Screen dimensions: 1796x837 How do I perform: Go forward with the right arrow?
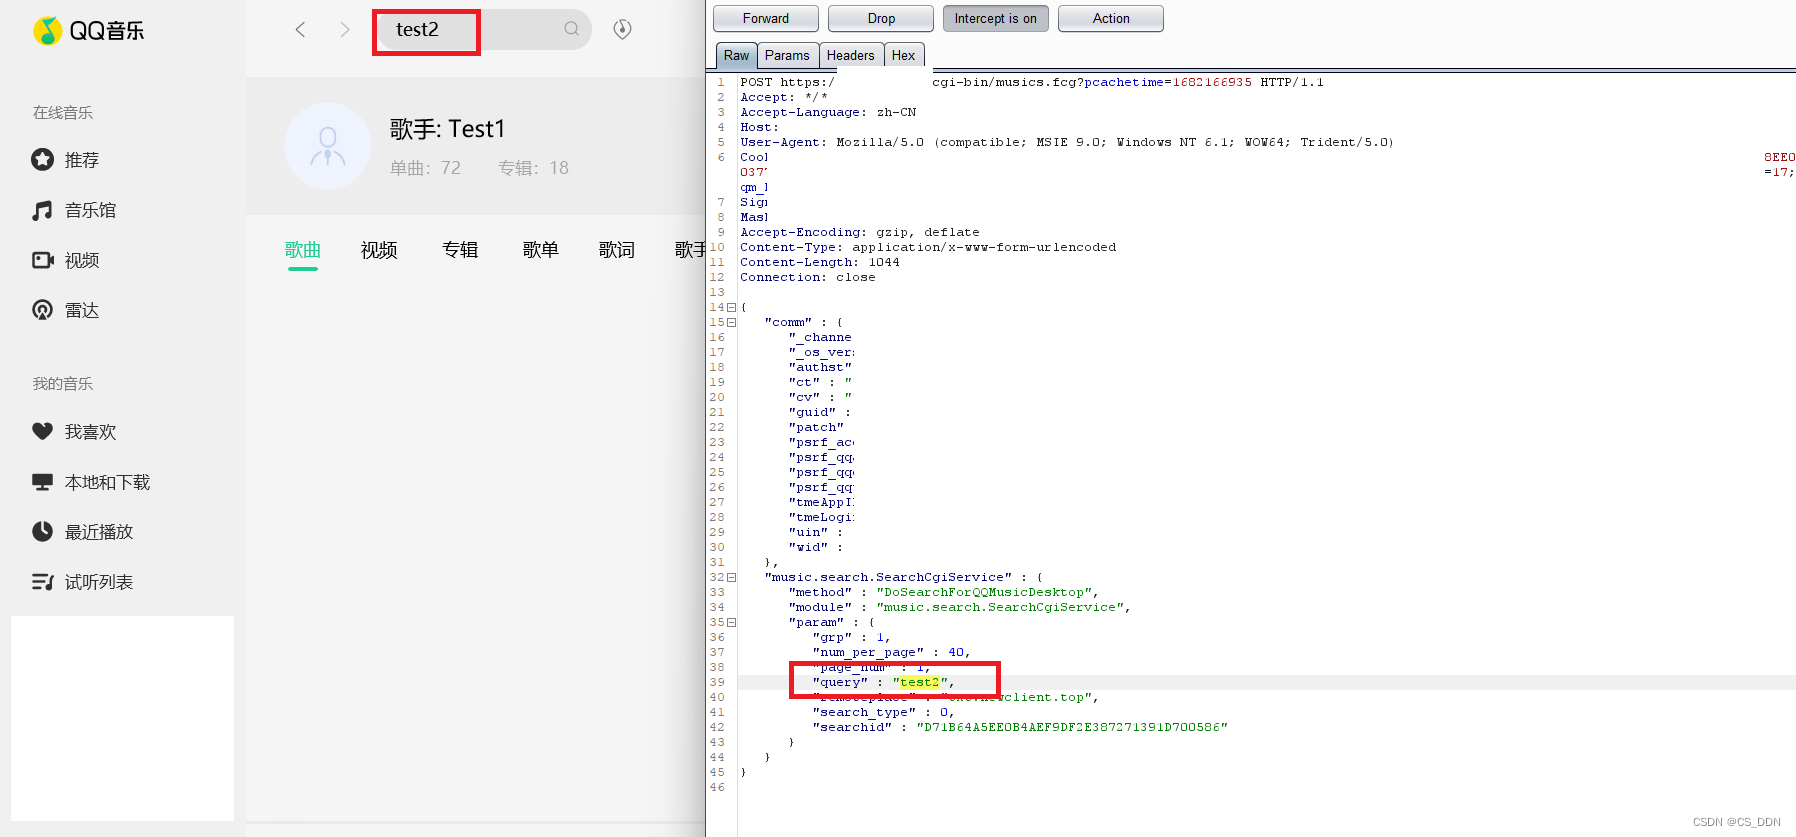point(345,30)
